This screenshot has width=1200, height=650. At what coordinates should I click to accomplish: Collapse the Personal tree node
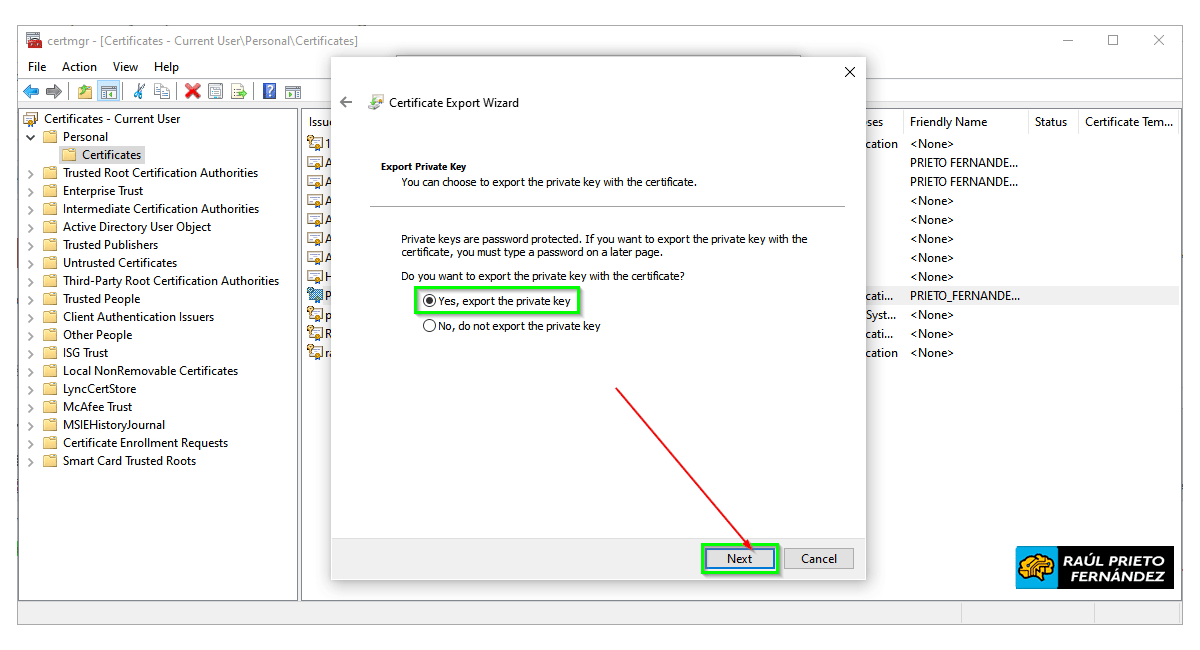[31, 137]
